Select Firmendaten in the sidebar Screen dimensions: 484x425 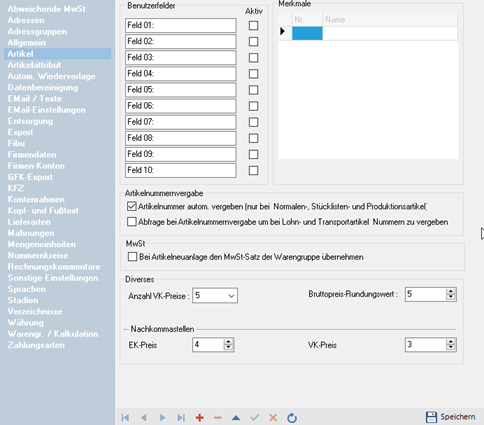click(32, 155)
